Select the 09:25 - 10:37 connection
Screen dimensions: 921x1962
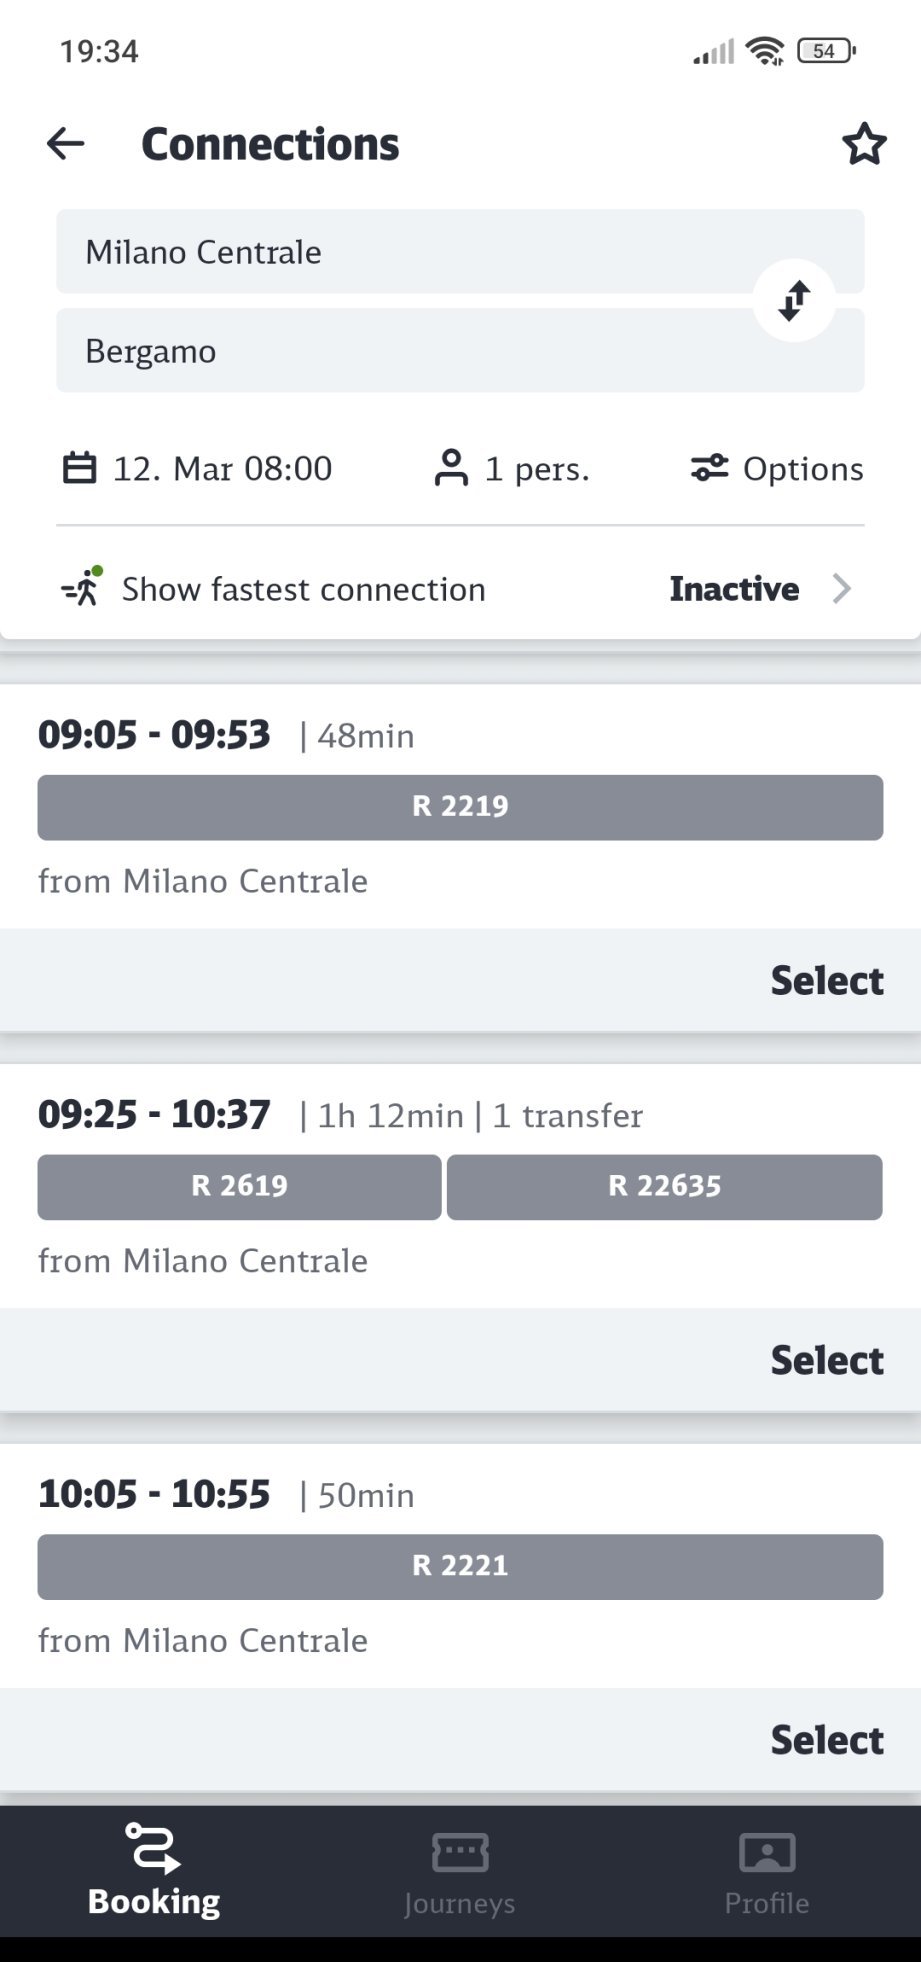[826, 1360]
